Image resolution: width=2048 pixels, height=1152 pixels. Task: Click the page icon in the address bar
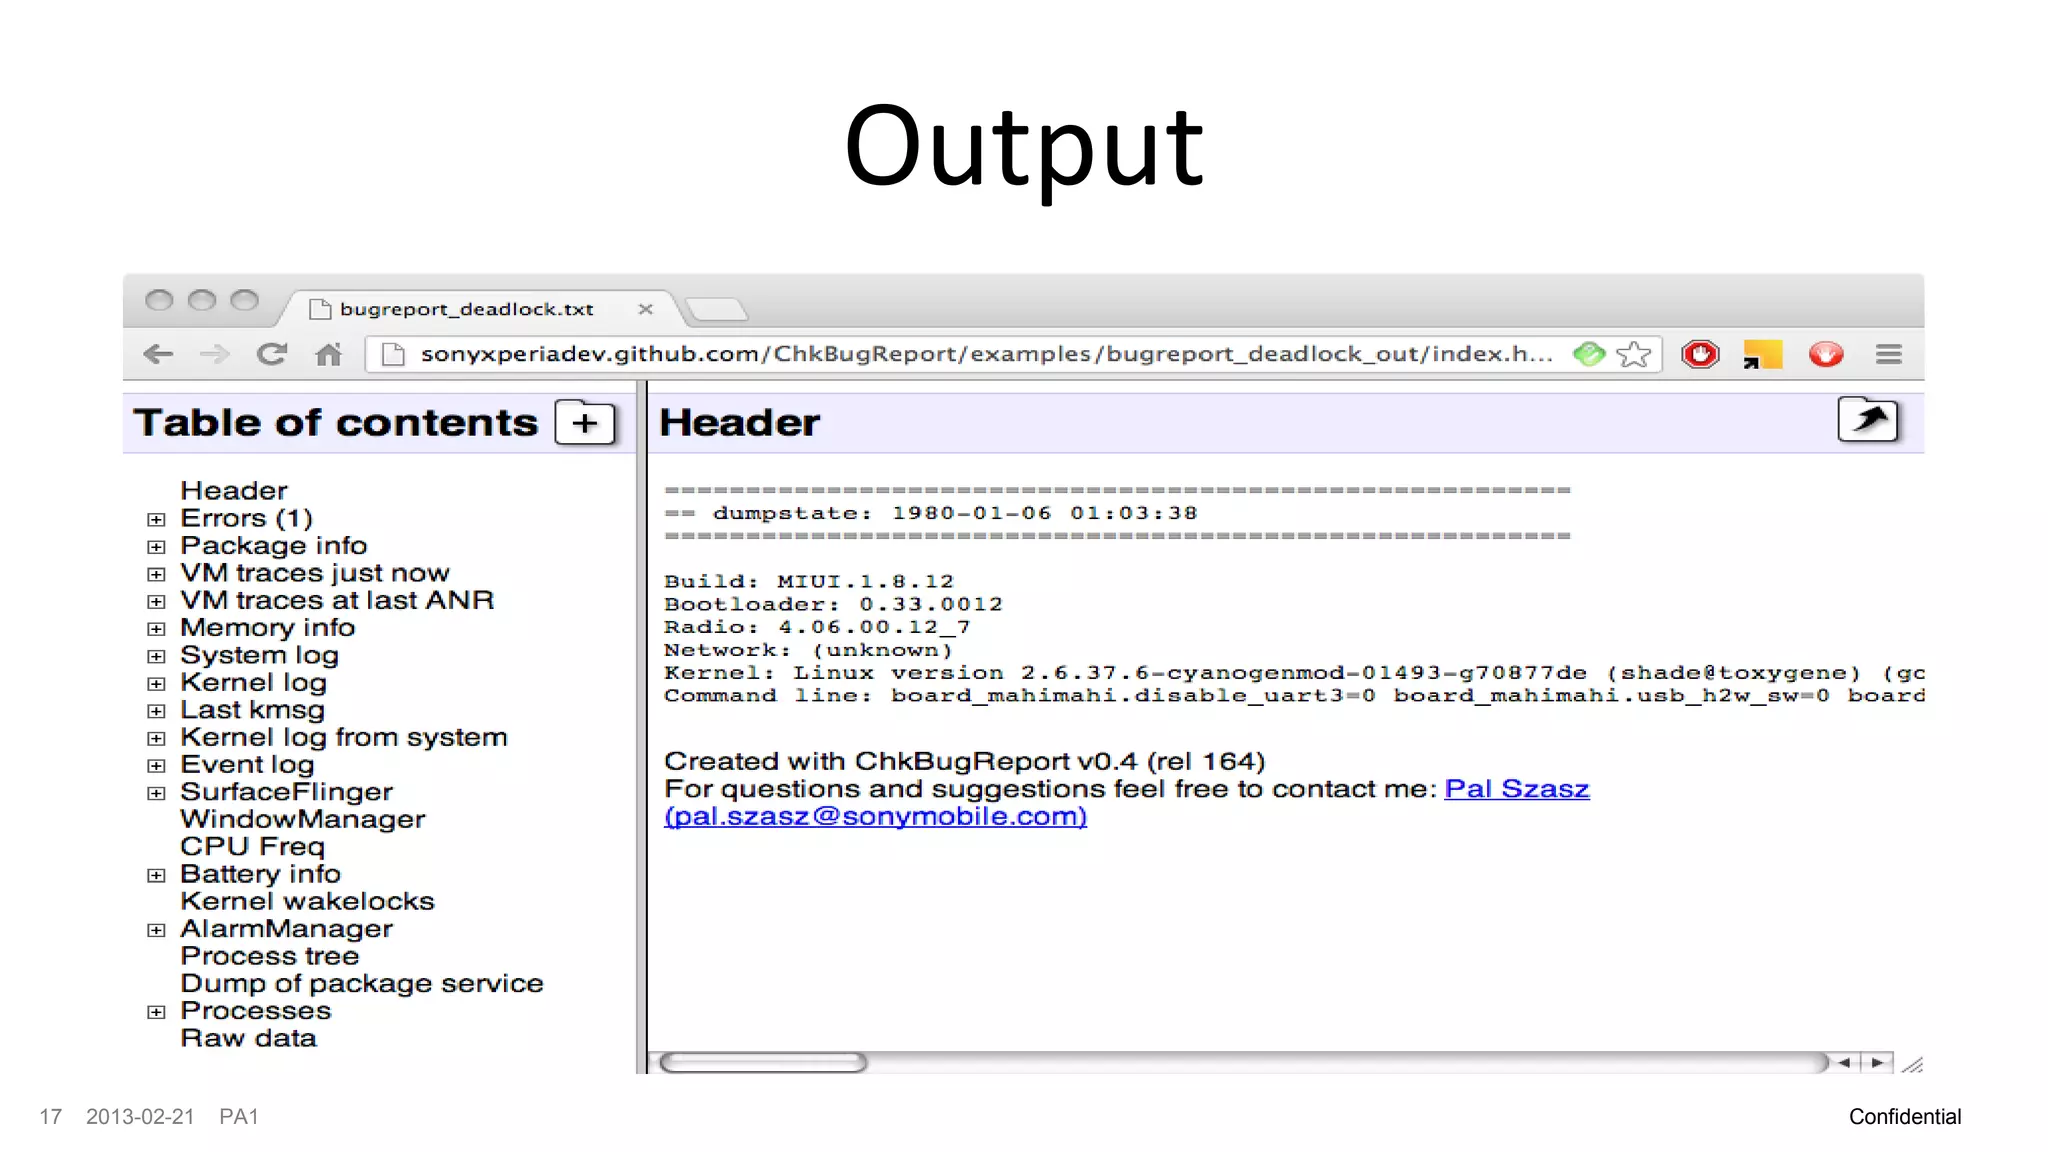(x=393, y=354)
